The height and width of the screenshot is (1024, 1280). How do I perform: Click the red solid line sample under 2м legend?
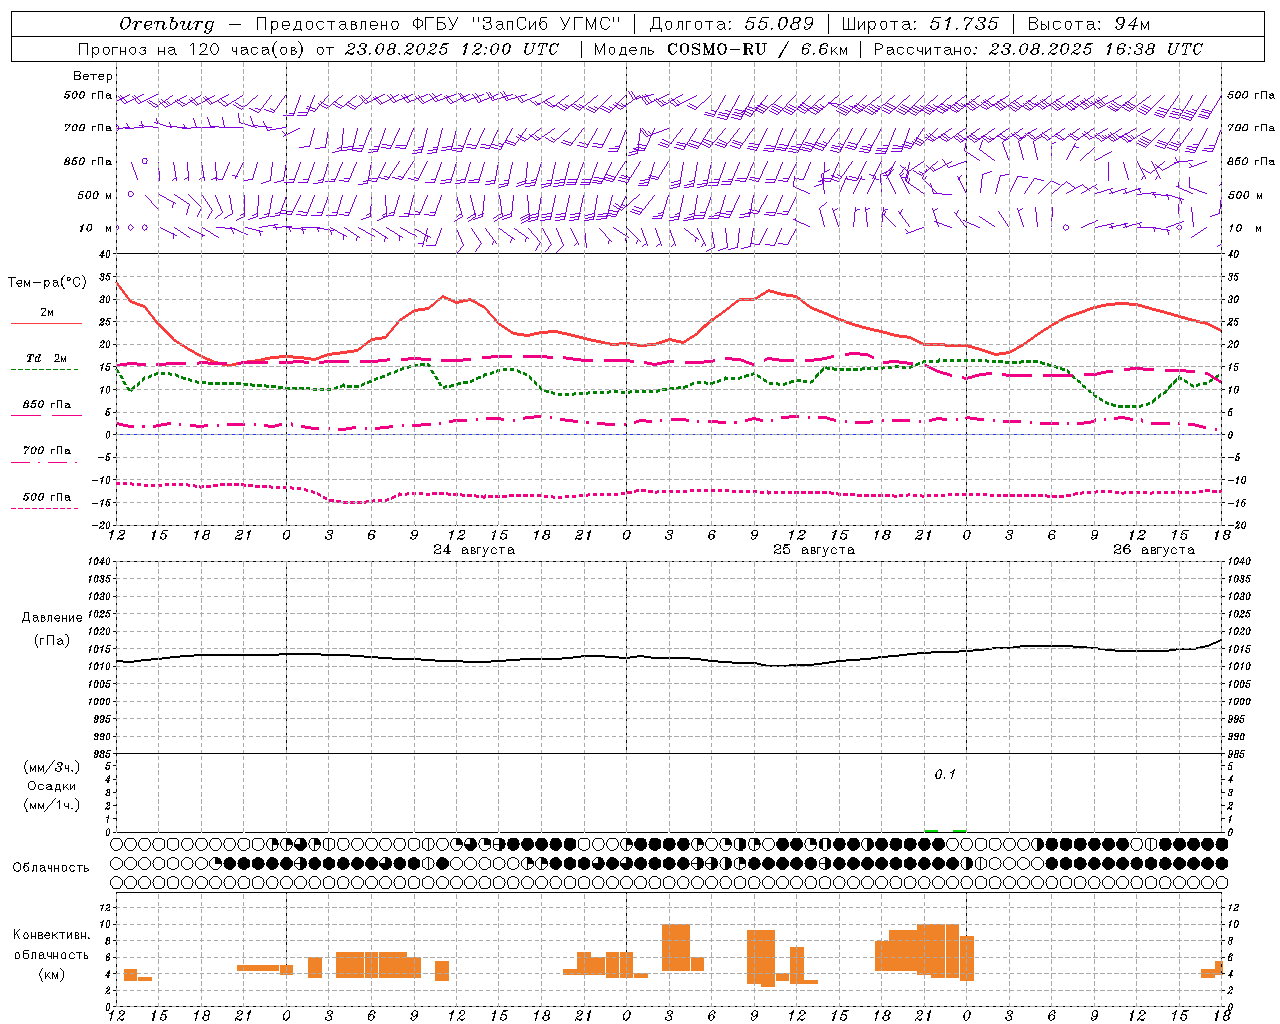(46, 324)
